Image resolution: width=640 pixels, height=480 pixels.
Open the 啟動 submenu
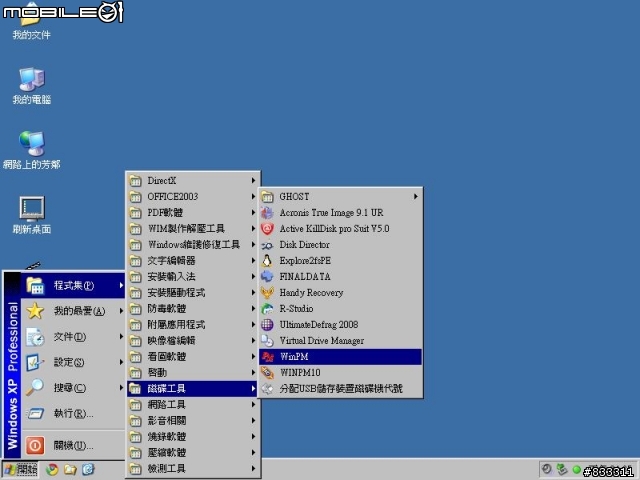coord(193,372)
